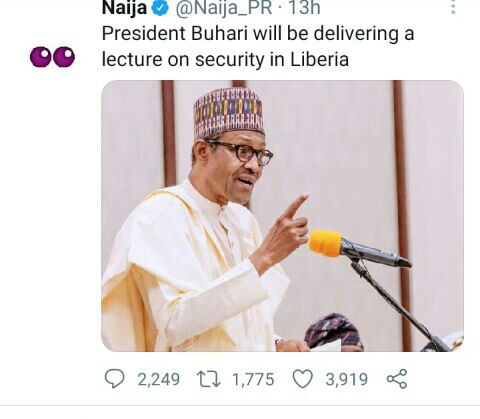Click the purple eyes emoji
The width and height of the screenshot is (480, 419).
(52, 57)
